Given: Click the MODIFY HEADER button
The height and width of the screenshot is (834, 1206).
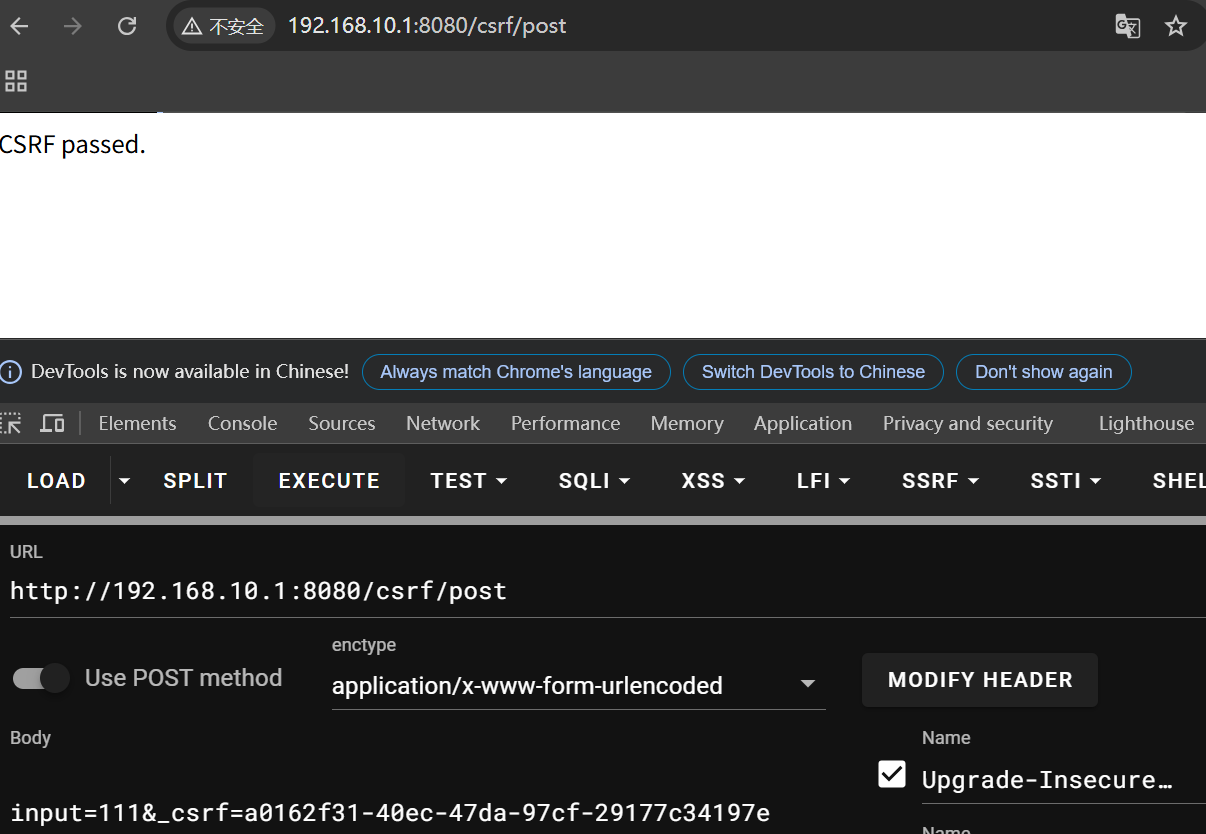Looking at the screenshot, I should tap(979, 680).
